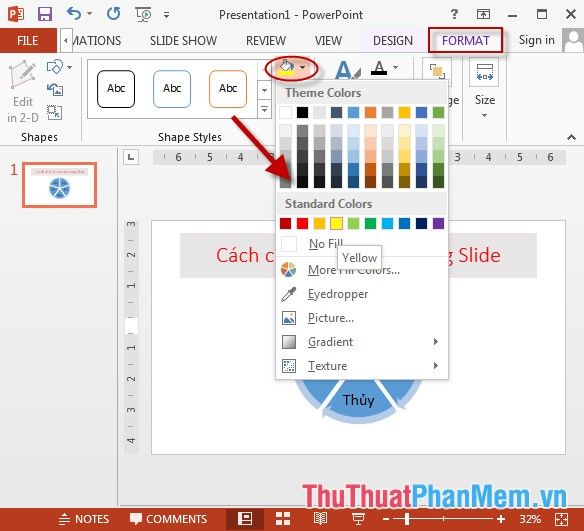Expand the full Shape Styles gallery

(x=264, y=110)
